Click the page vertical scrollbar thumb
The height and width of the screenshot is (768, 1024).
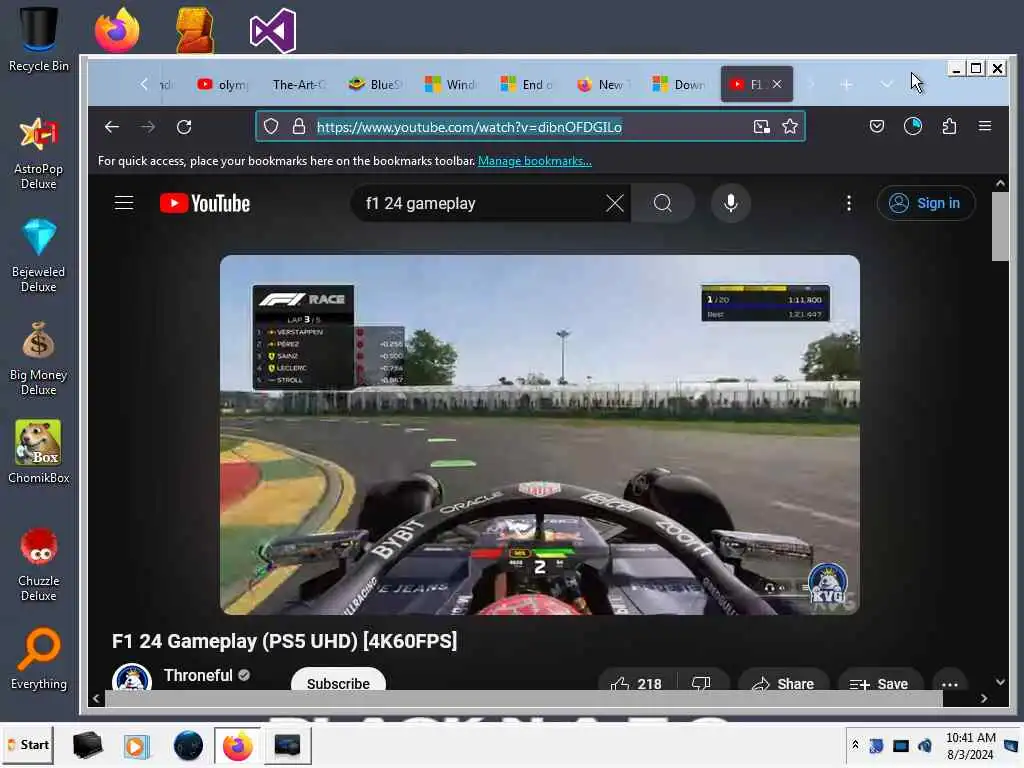click(x=1000, y=226)
